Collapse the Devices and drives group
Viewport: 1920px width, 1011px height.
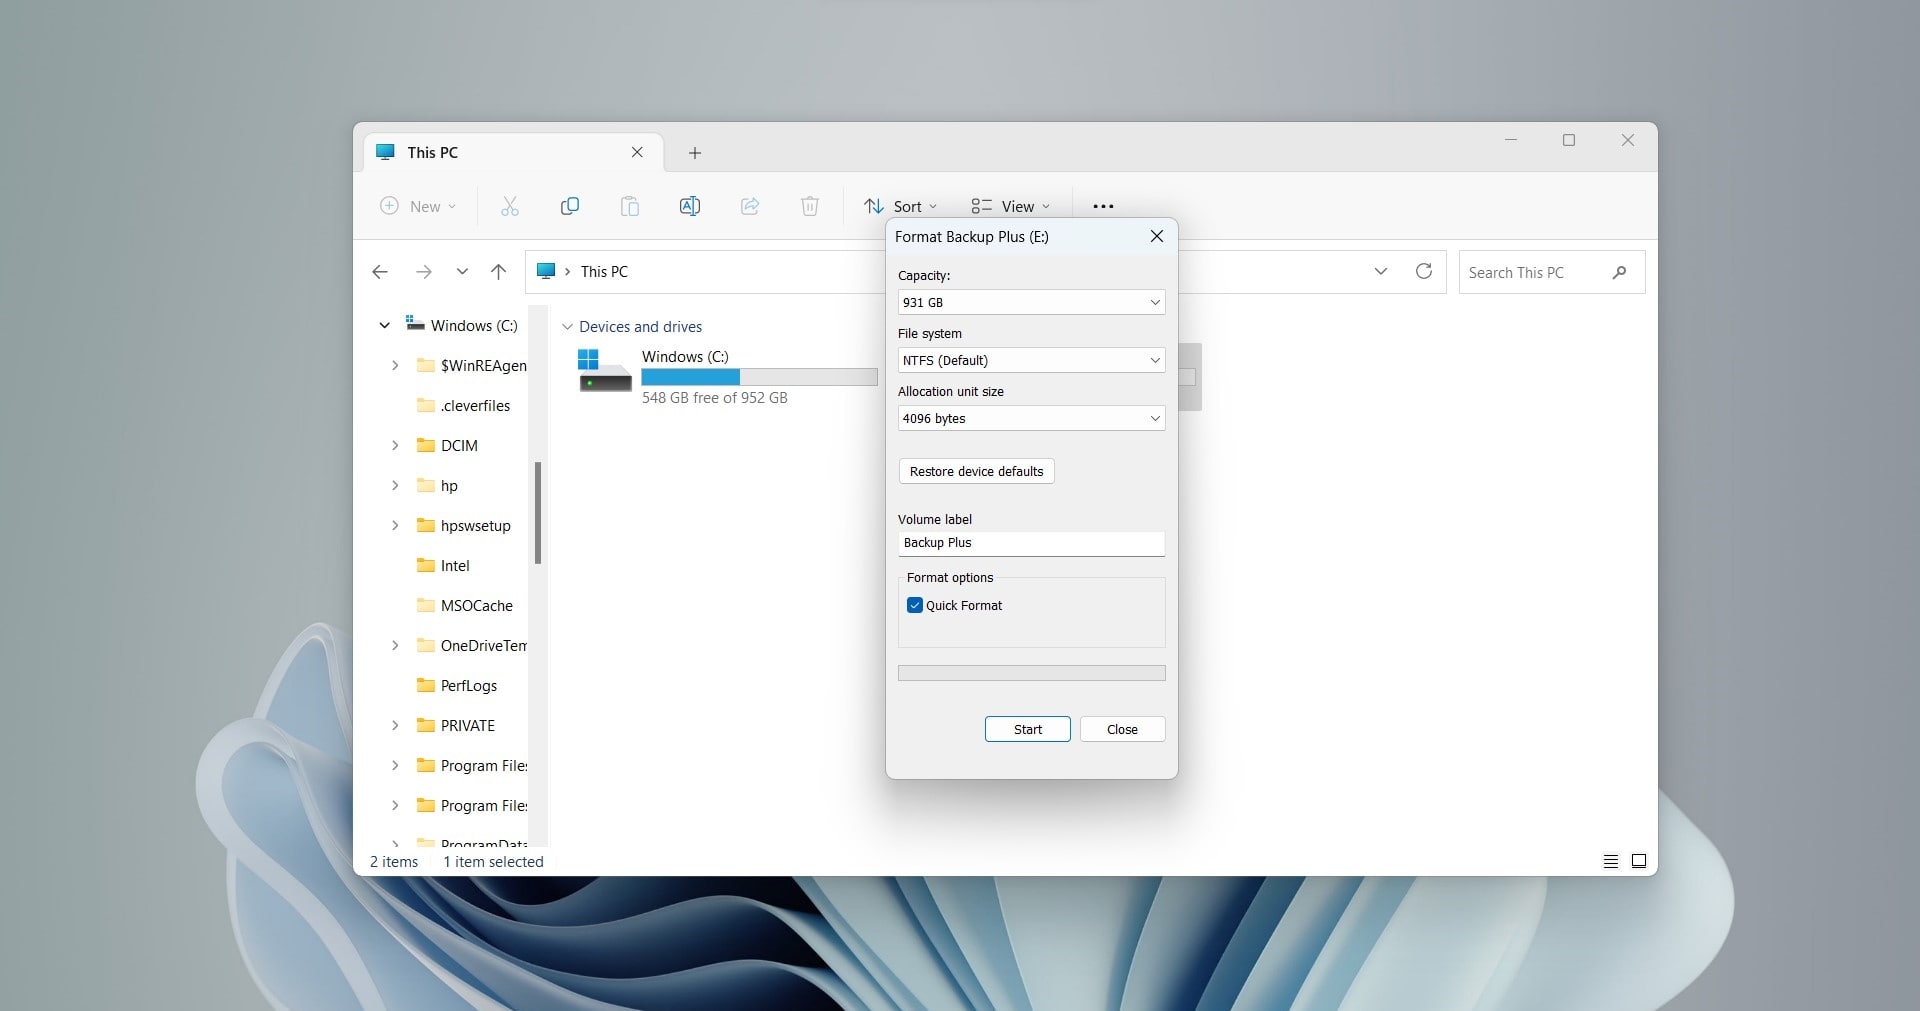pyautogui.click(x=567, y=327)
